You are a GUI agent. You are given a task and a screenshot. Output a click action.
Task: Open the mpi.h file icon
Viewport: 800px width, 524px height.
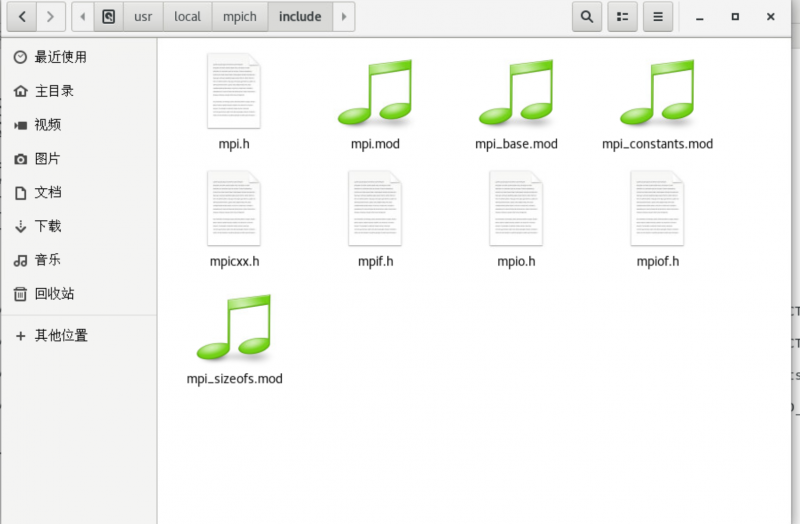pyautogui.click(x=234, y=92)
